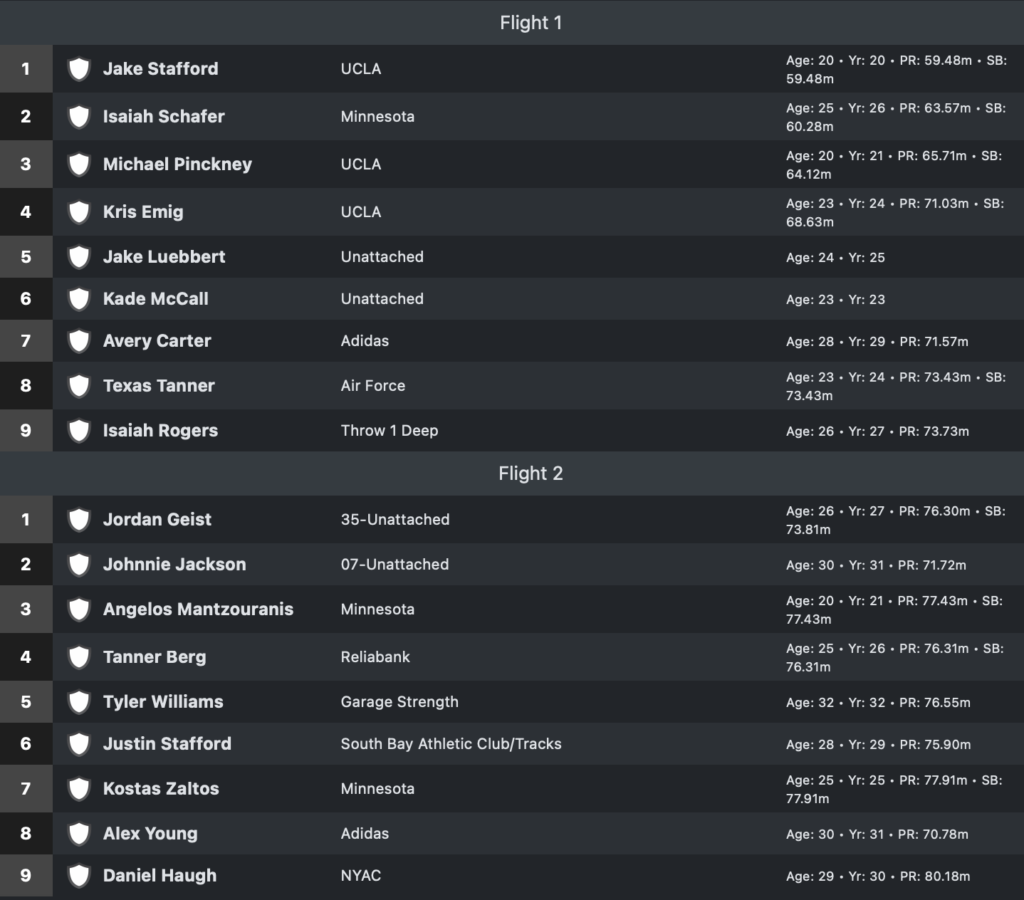This screenshot has width=1024, height=900.
Task: Click the Throw 1 Deep team name
Action: (x=389, y=431)
